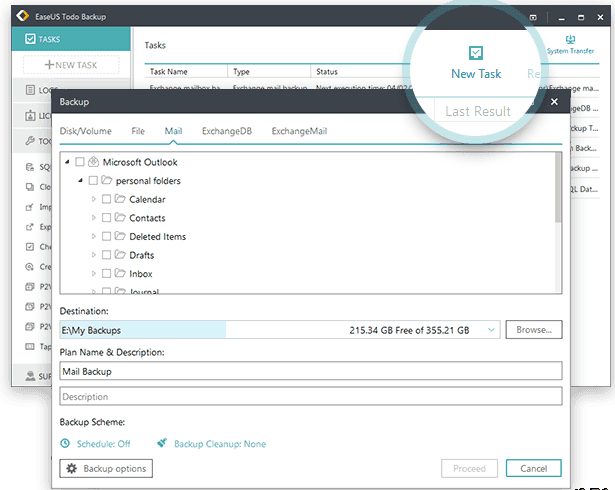
Task: Click the Microsoft Outlook mailbox icon
Action: (93, 162)
